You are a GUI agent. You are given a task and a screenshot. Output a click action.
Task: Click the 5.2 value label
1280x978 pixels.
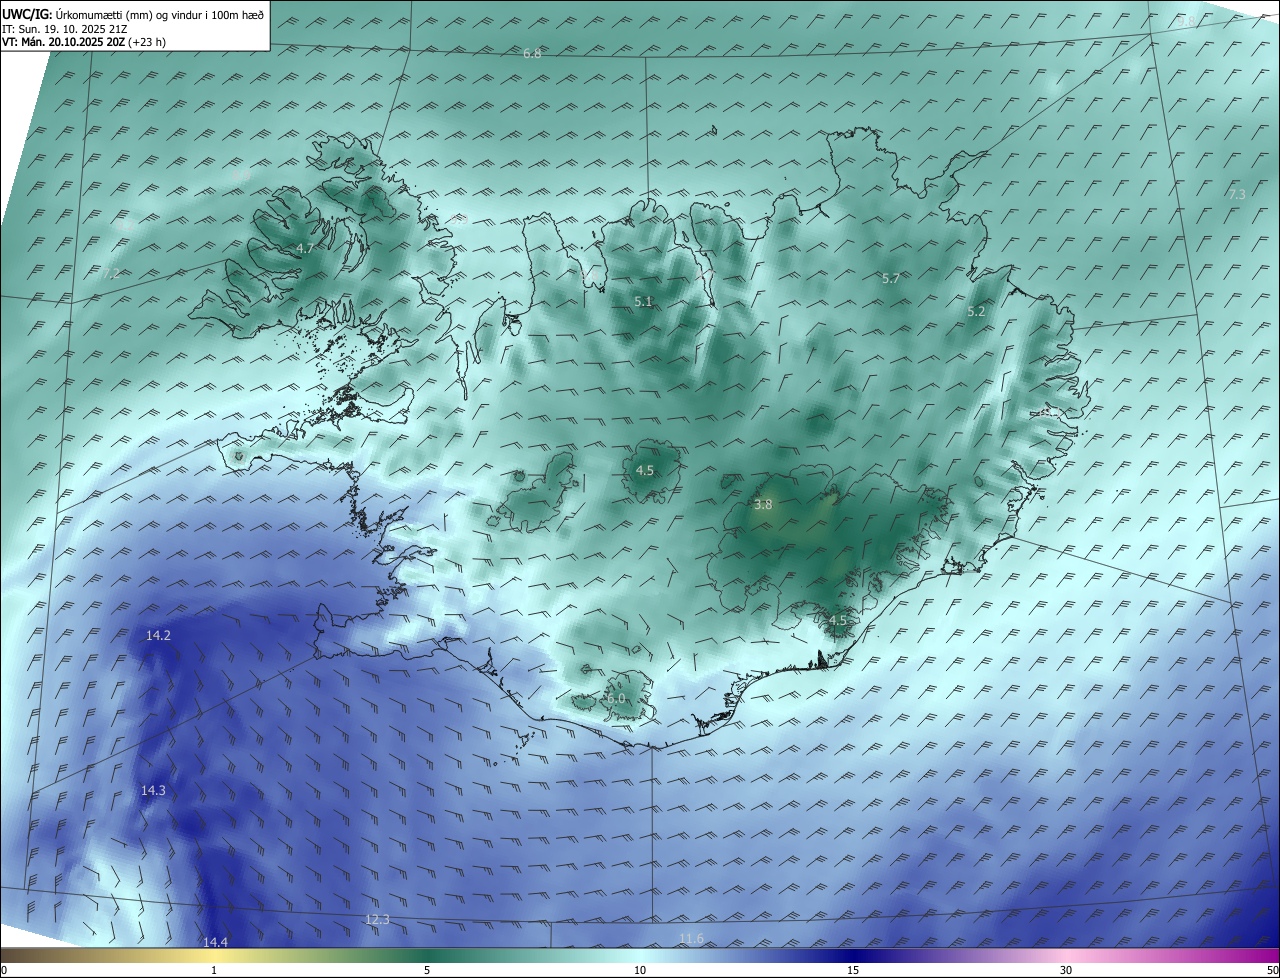(976, 311)
